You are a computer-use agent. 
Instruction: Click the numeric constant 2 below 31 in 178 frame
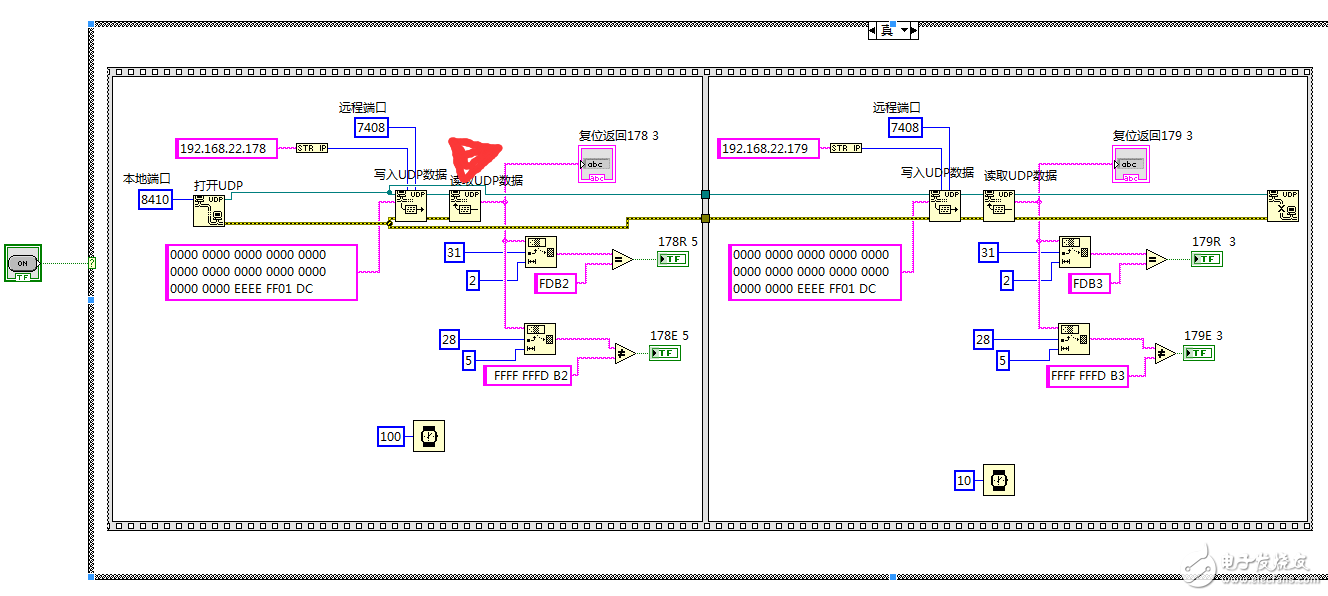pos(472,281)
